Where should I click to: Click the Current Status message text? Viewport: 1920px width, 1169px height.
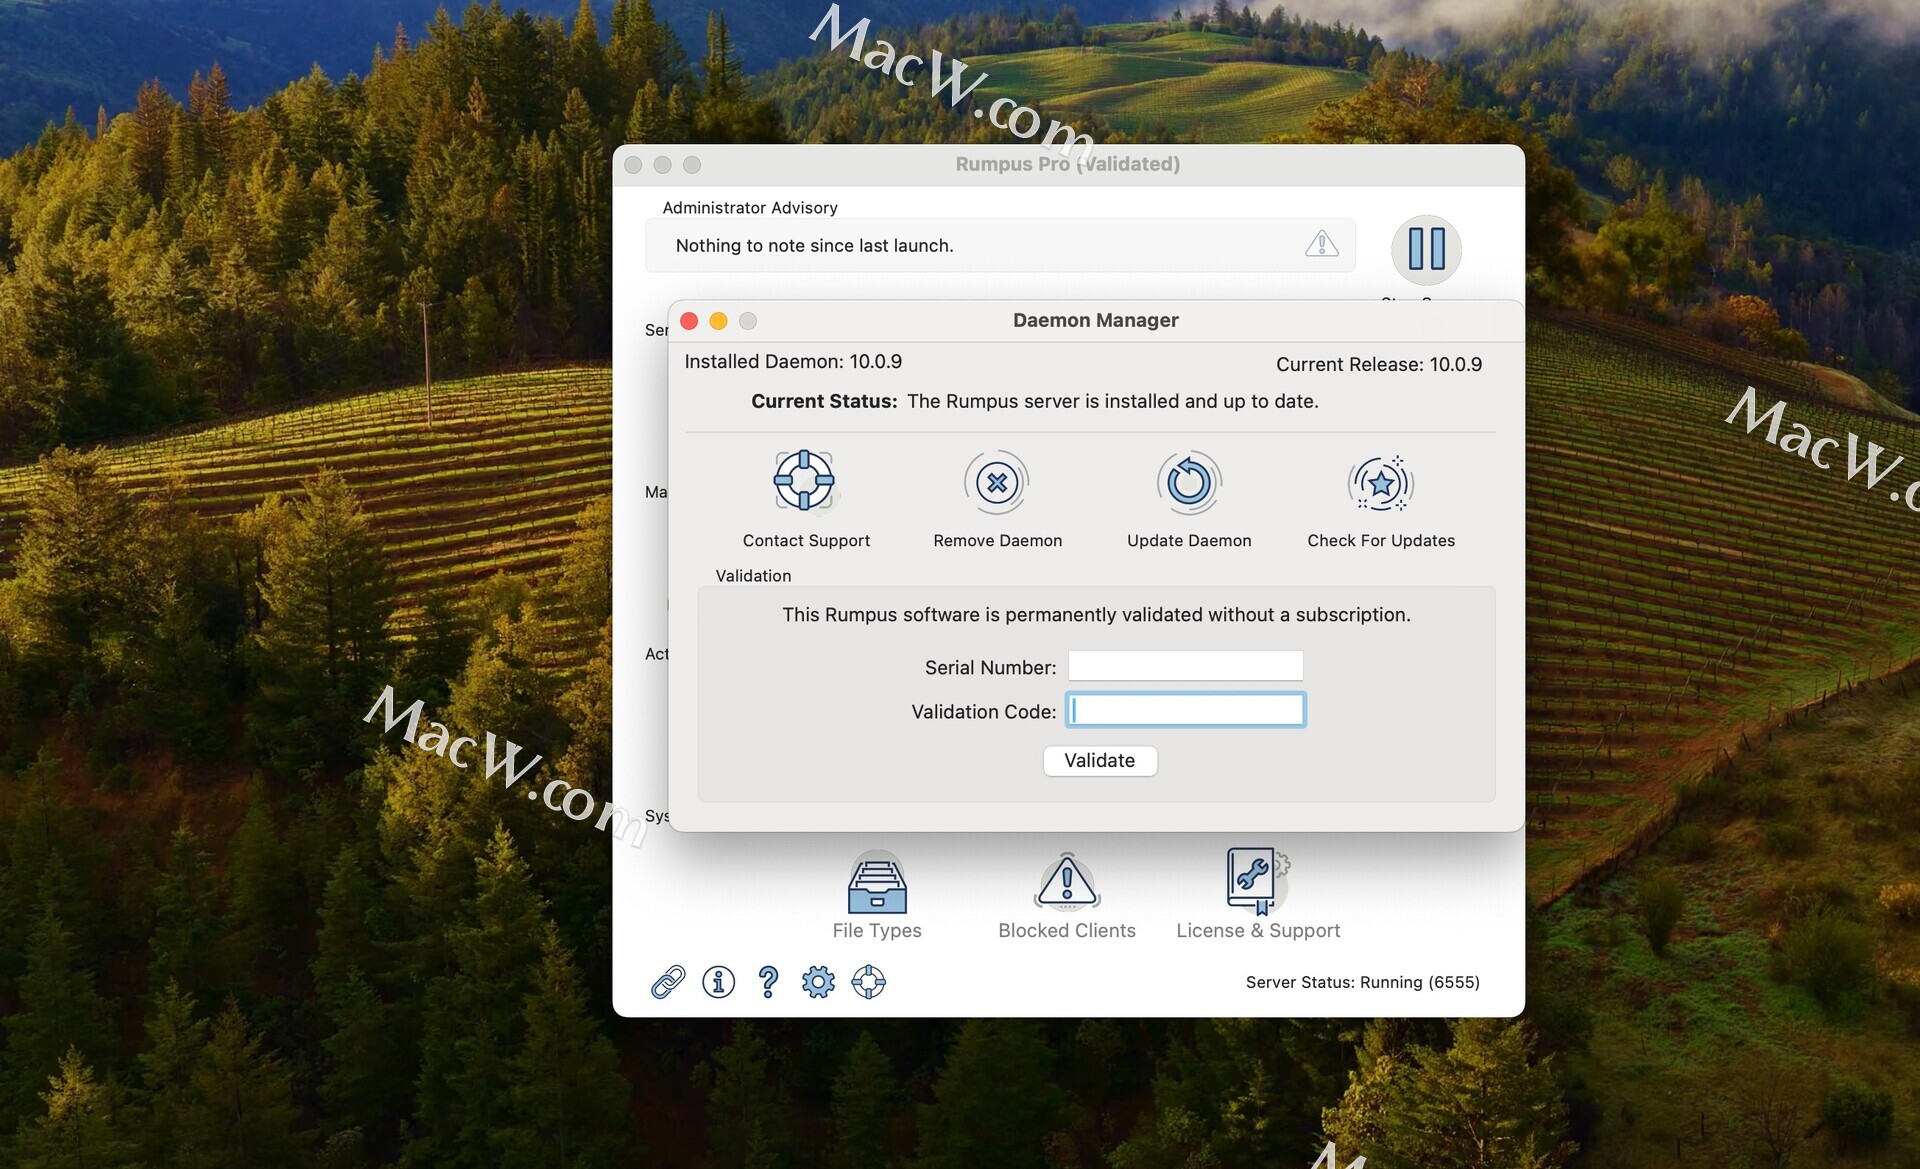coord(1035,402)
